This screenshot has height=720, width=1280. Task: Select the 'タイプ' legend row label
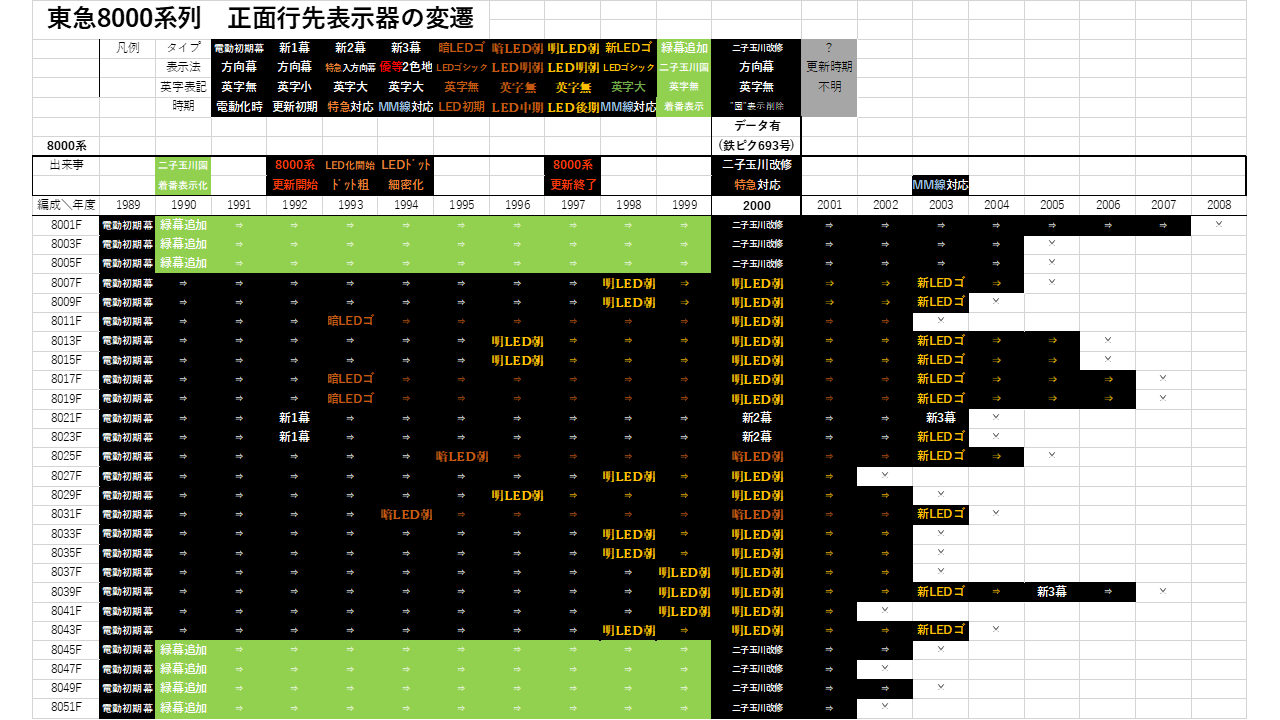click(x=183, y=48)
